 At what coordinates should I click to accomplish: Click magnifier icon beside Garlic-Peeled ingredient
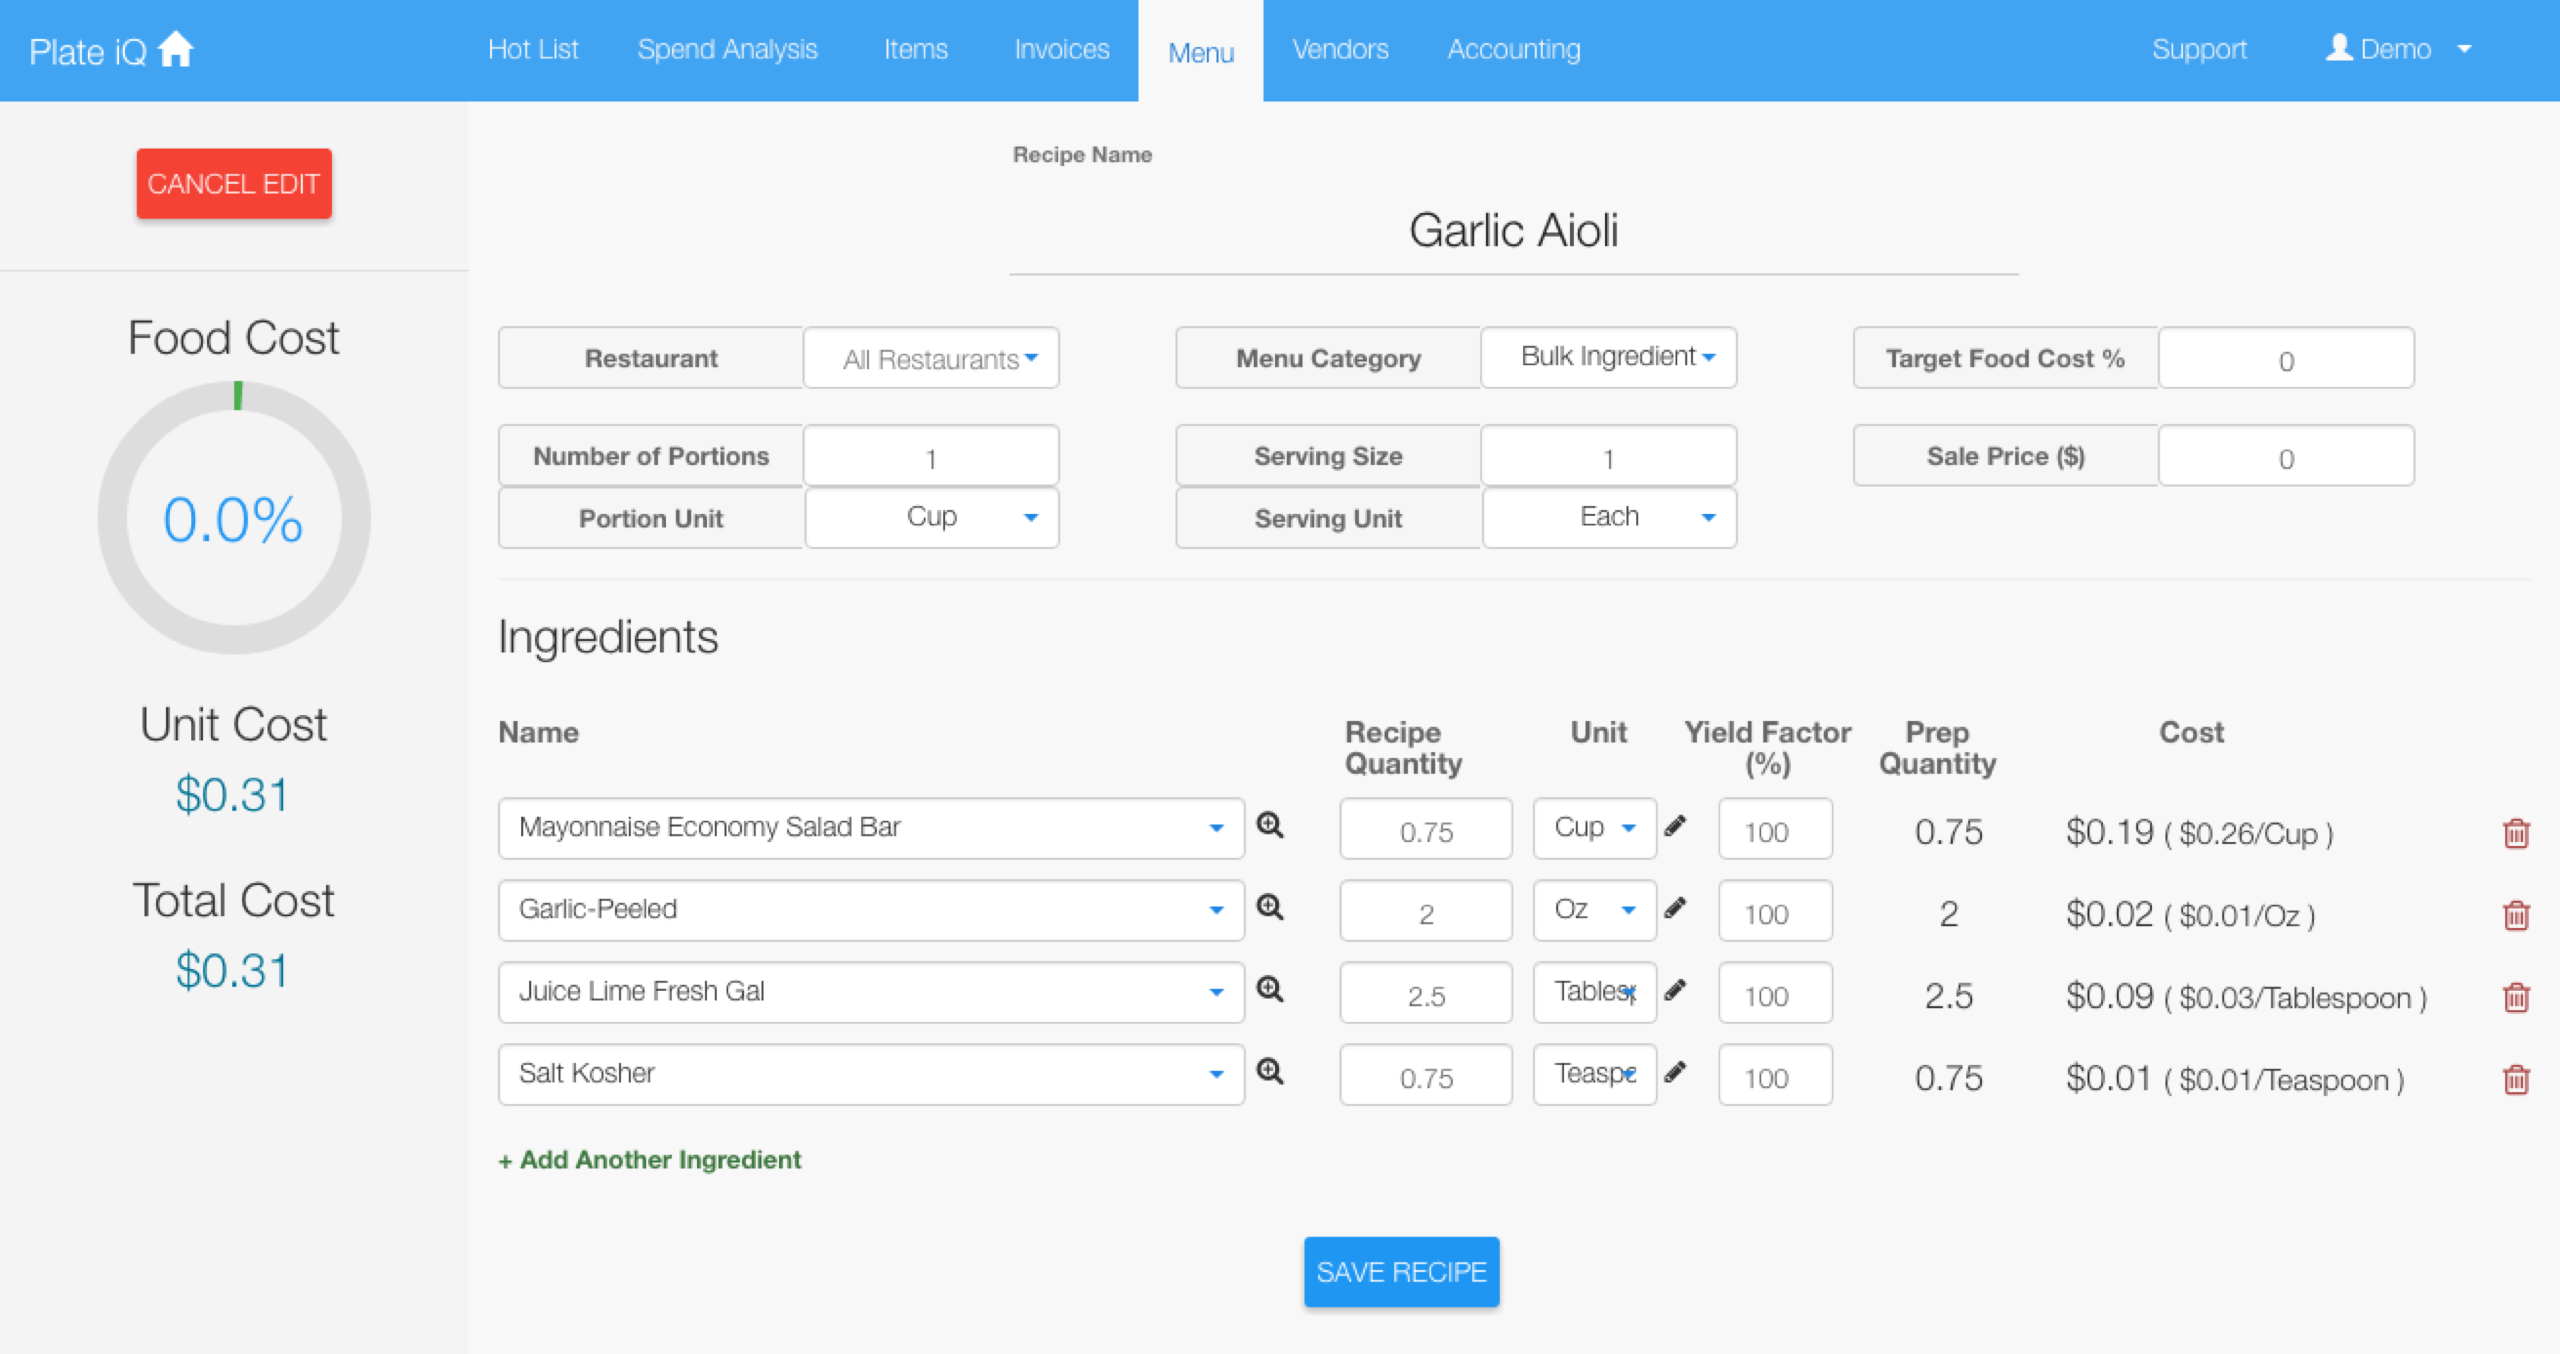(1270, 908)
